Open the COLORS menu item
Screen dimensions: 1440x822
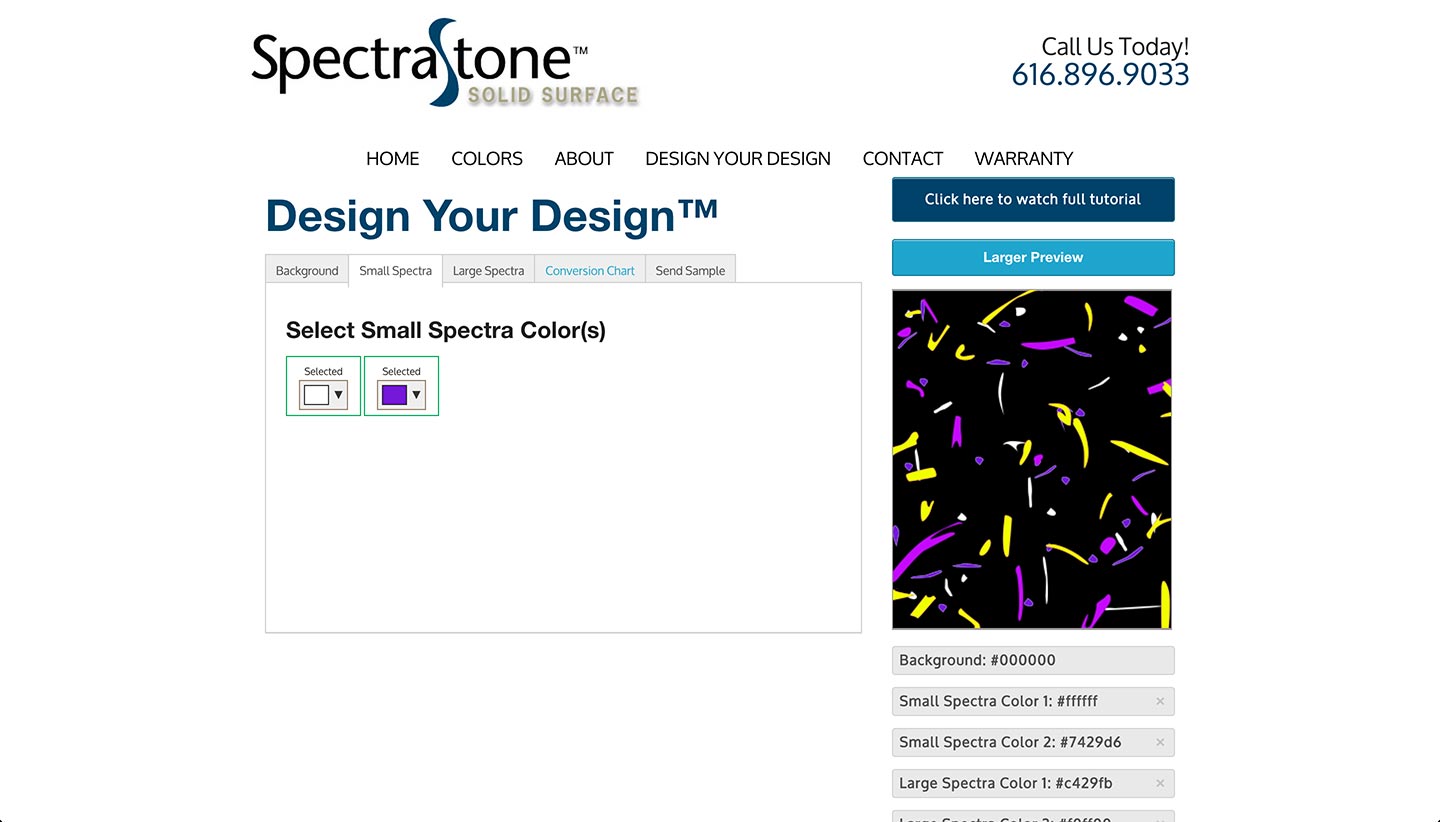pos(487,158)
